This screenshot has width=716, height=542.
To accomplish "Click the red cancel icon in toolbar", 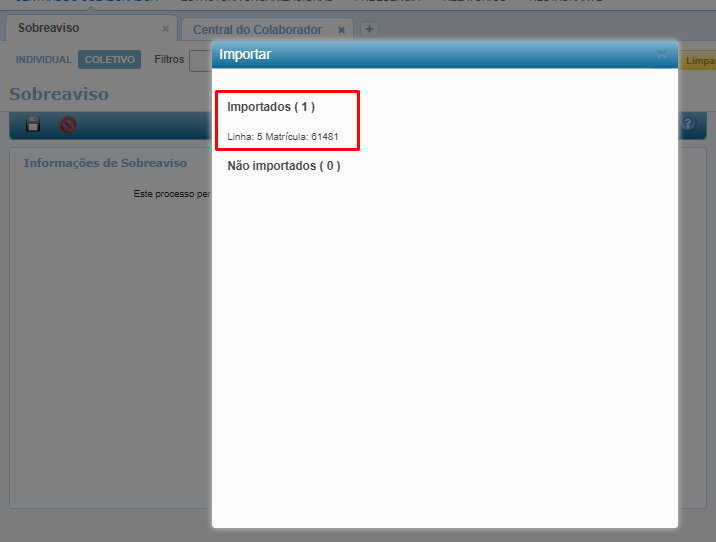I will point(68,125).
